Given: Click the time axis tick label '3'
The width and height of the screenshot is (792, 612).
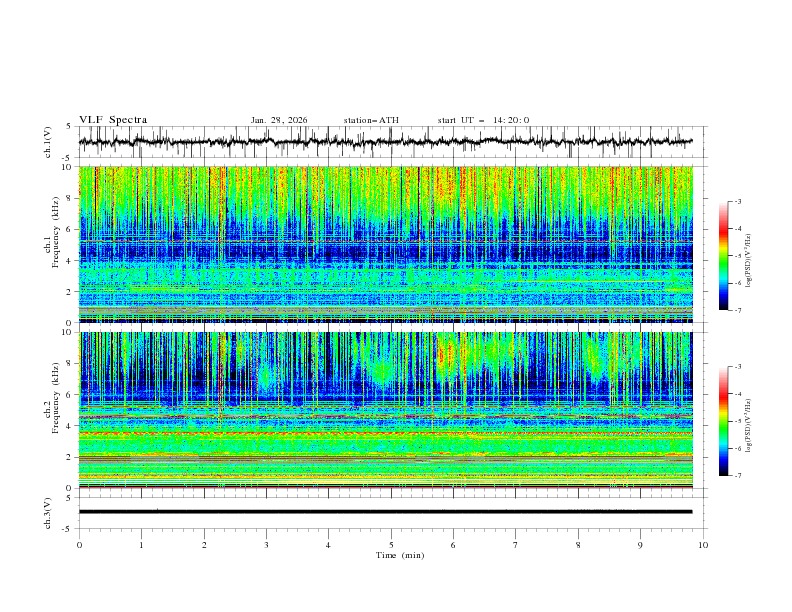Looking at the screenshot, I should point(266,545).
